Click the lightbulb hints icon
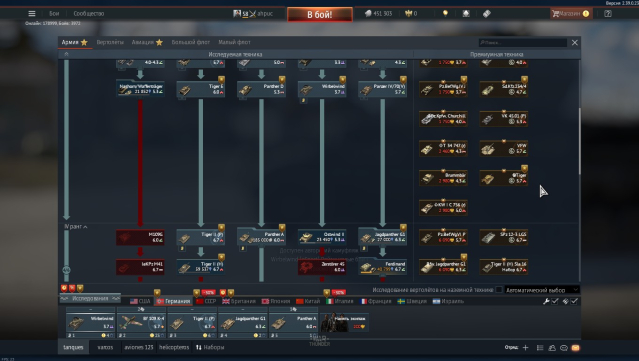This screenshot has width=639, height=361. pyautogui.click(x=445, y=13)
